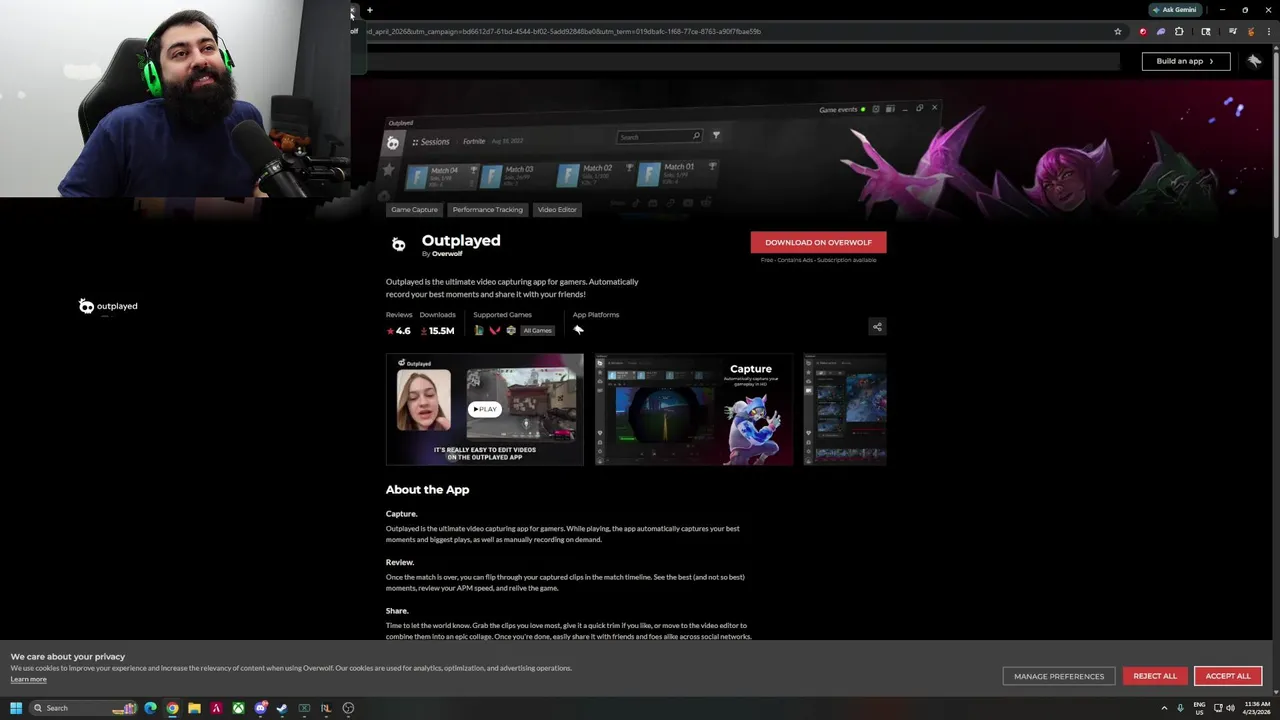Viewport: 1280px width, 720px height.
Task: Click the taskbar volume icon
Action: pos(1230,708)
